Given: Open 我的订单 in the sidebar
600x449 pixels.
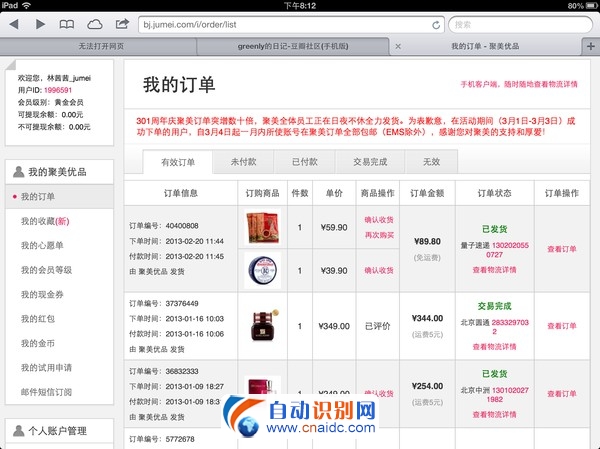Looking at the screenshot, I should point(59,197).
